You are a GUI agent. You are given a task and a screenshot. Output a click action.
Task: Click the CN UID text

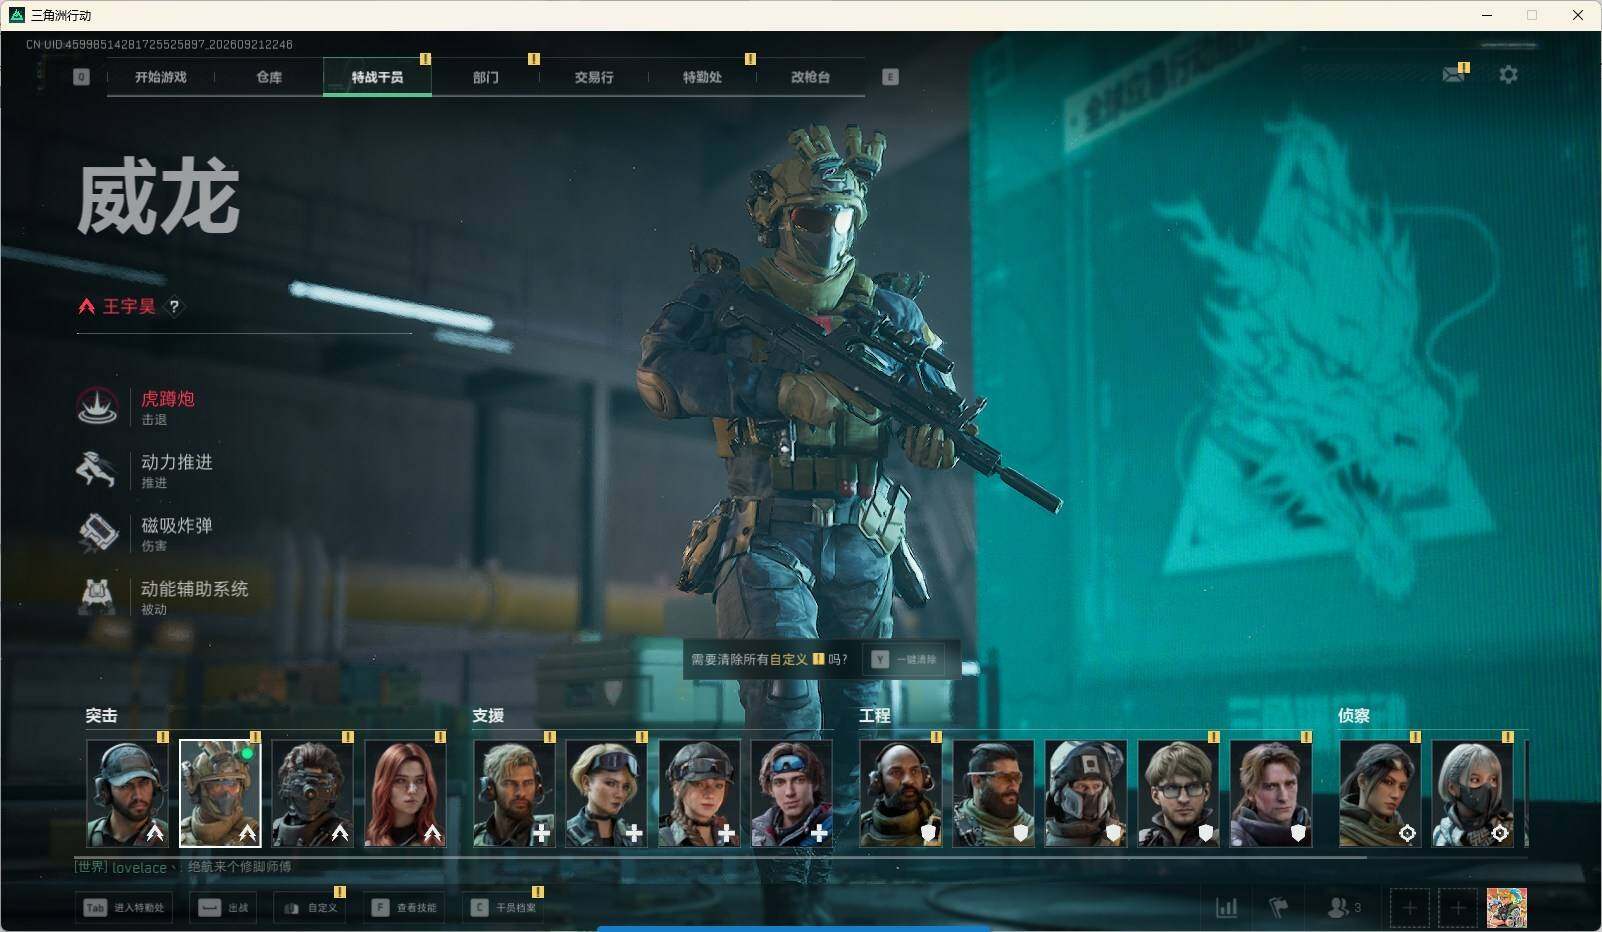159,45
